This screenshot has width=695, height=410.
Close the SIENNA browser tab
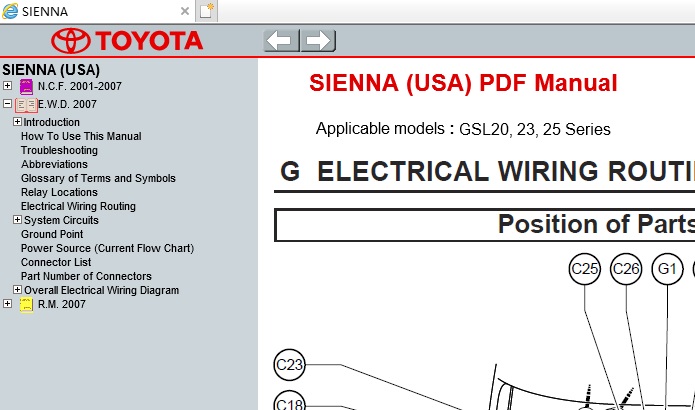[185, 11]
